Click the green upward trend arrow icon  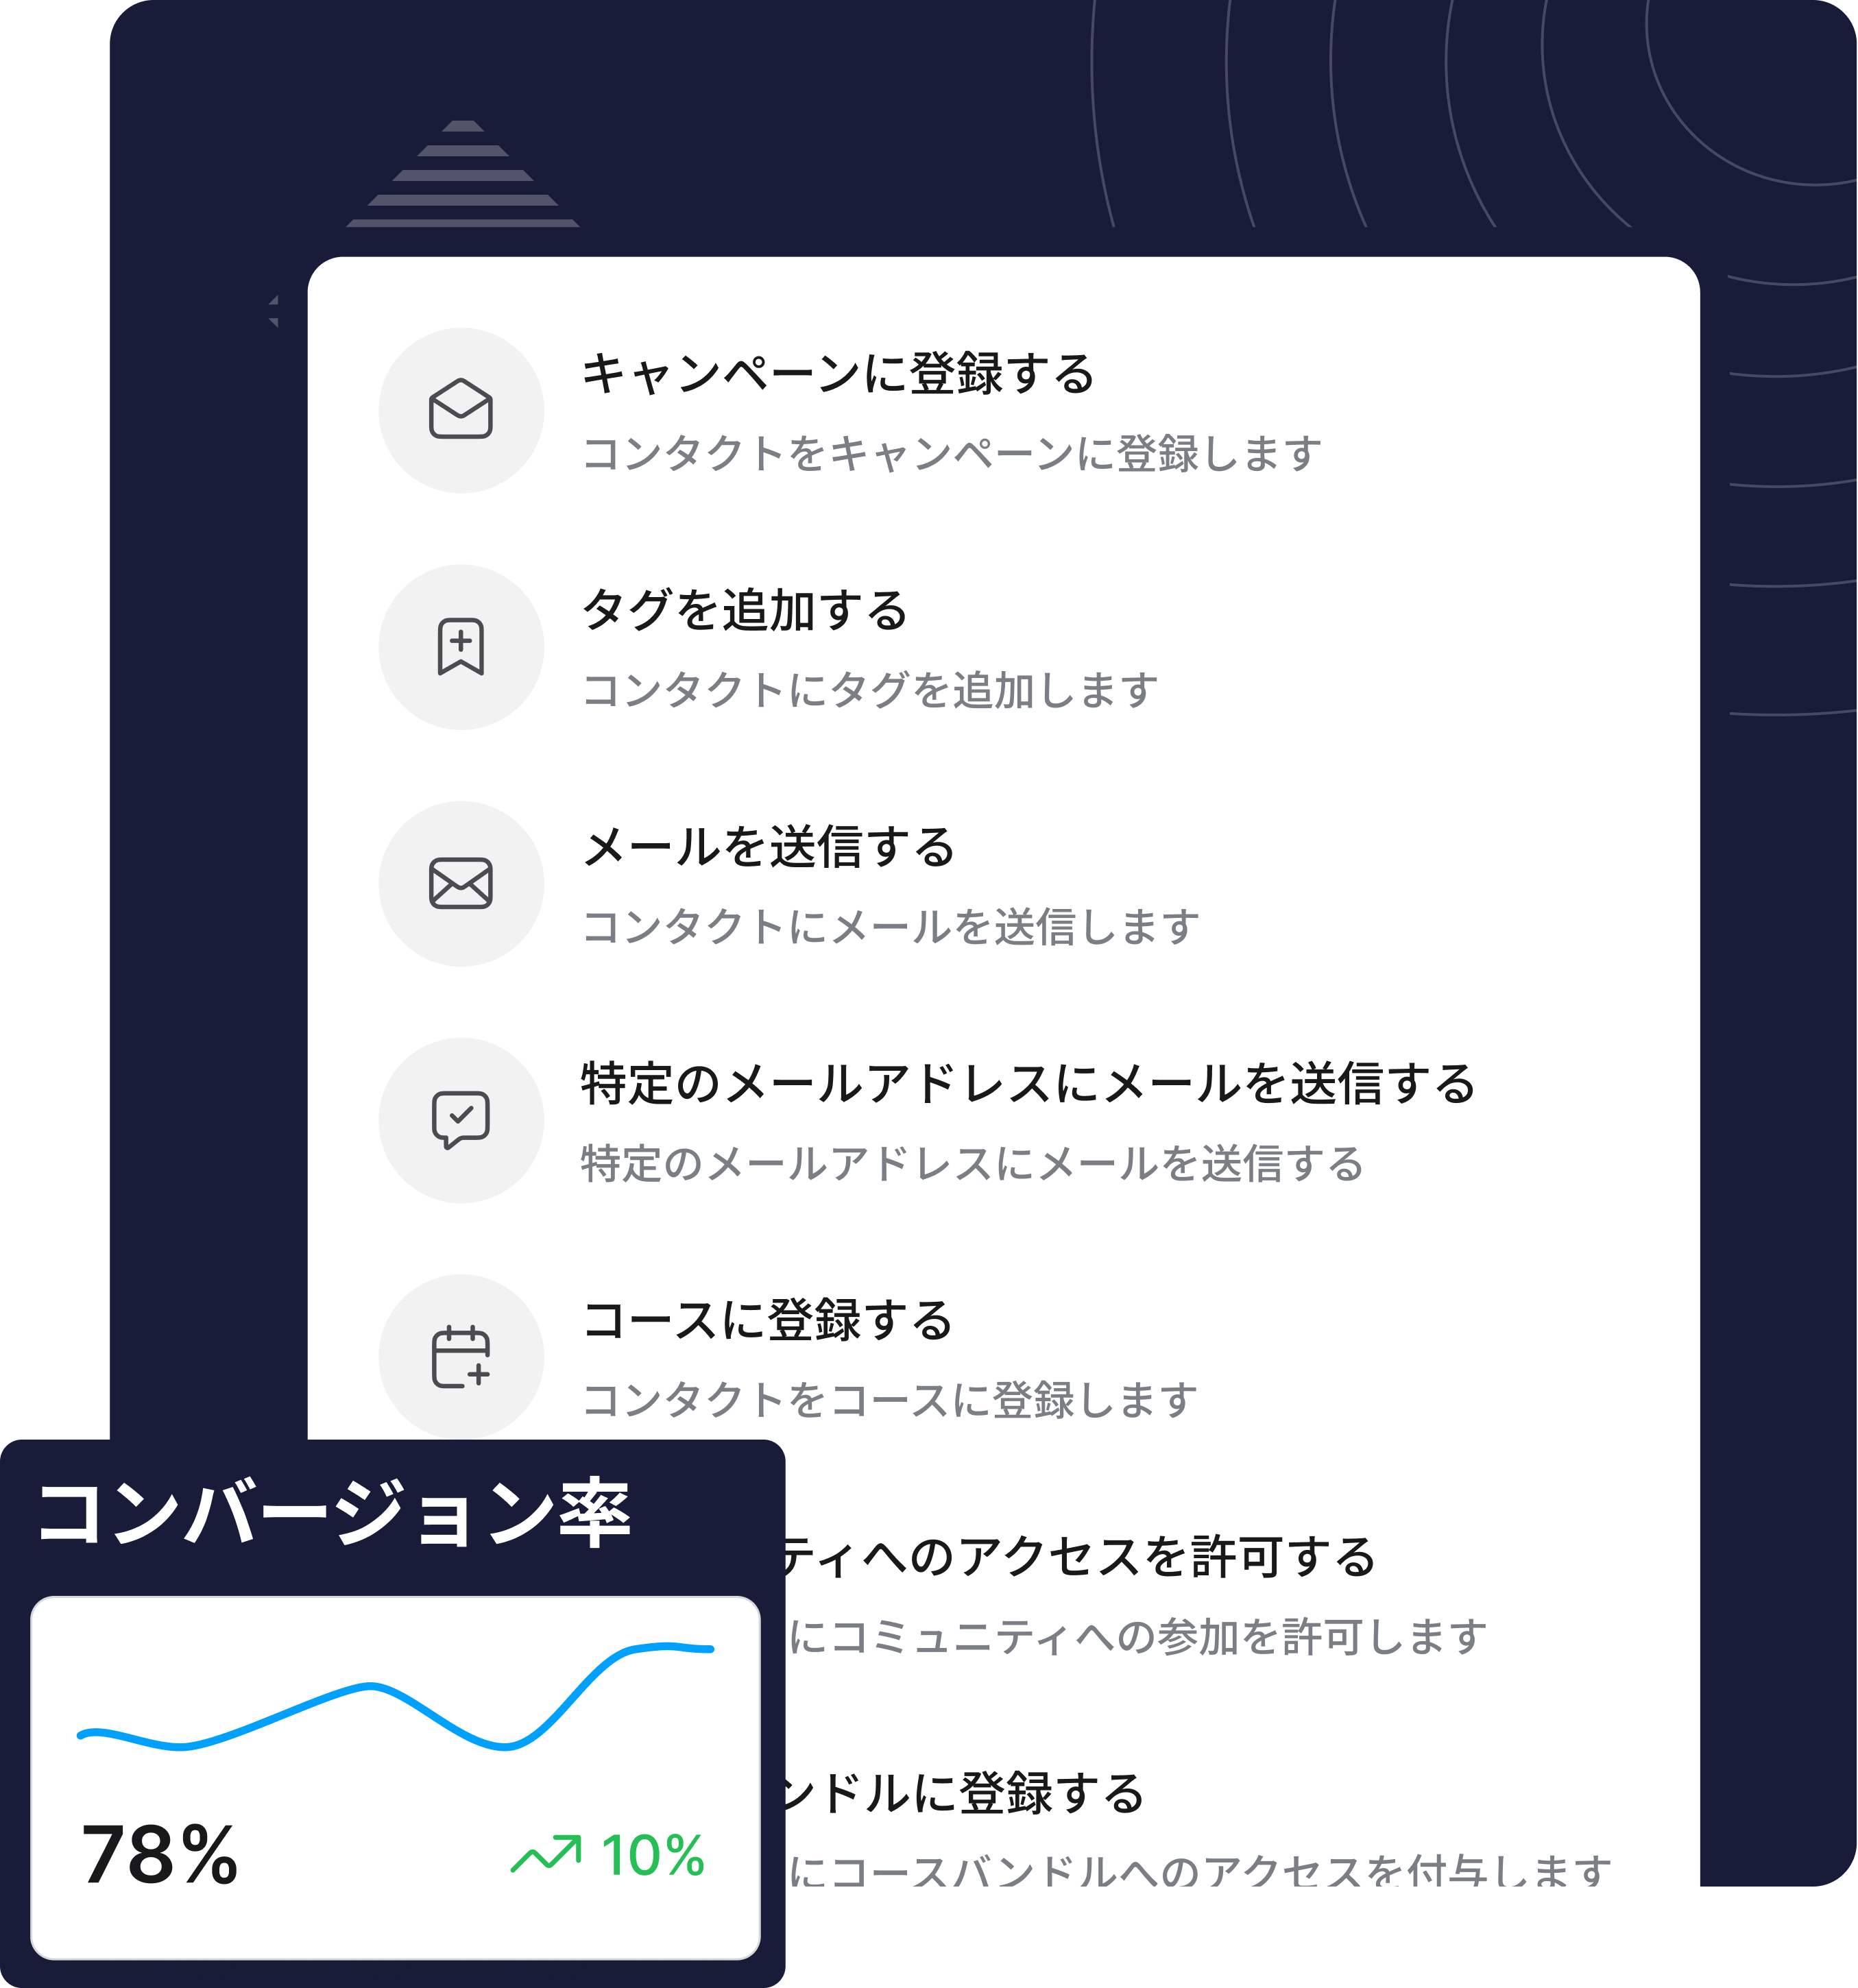[x=546, y=1855]
